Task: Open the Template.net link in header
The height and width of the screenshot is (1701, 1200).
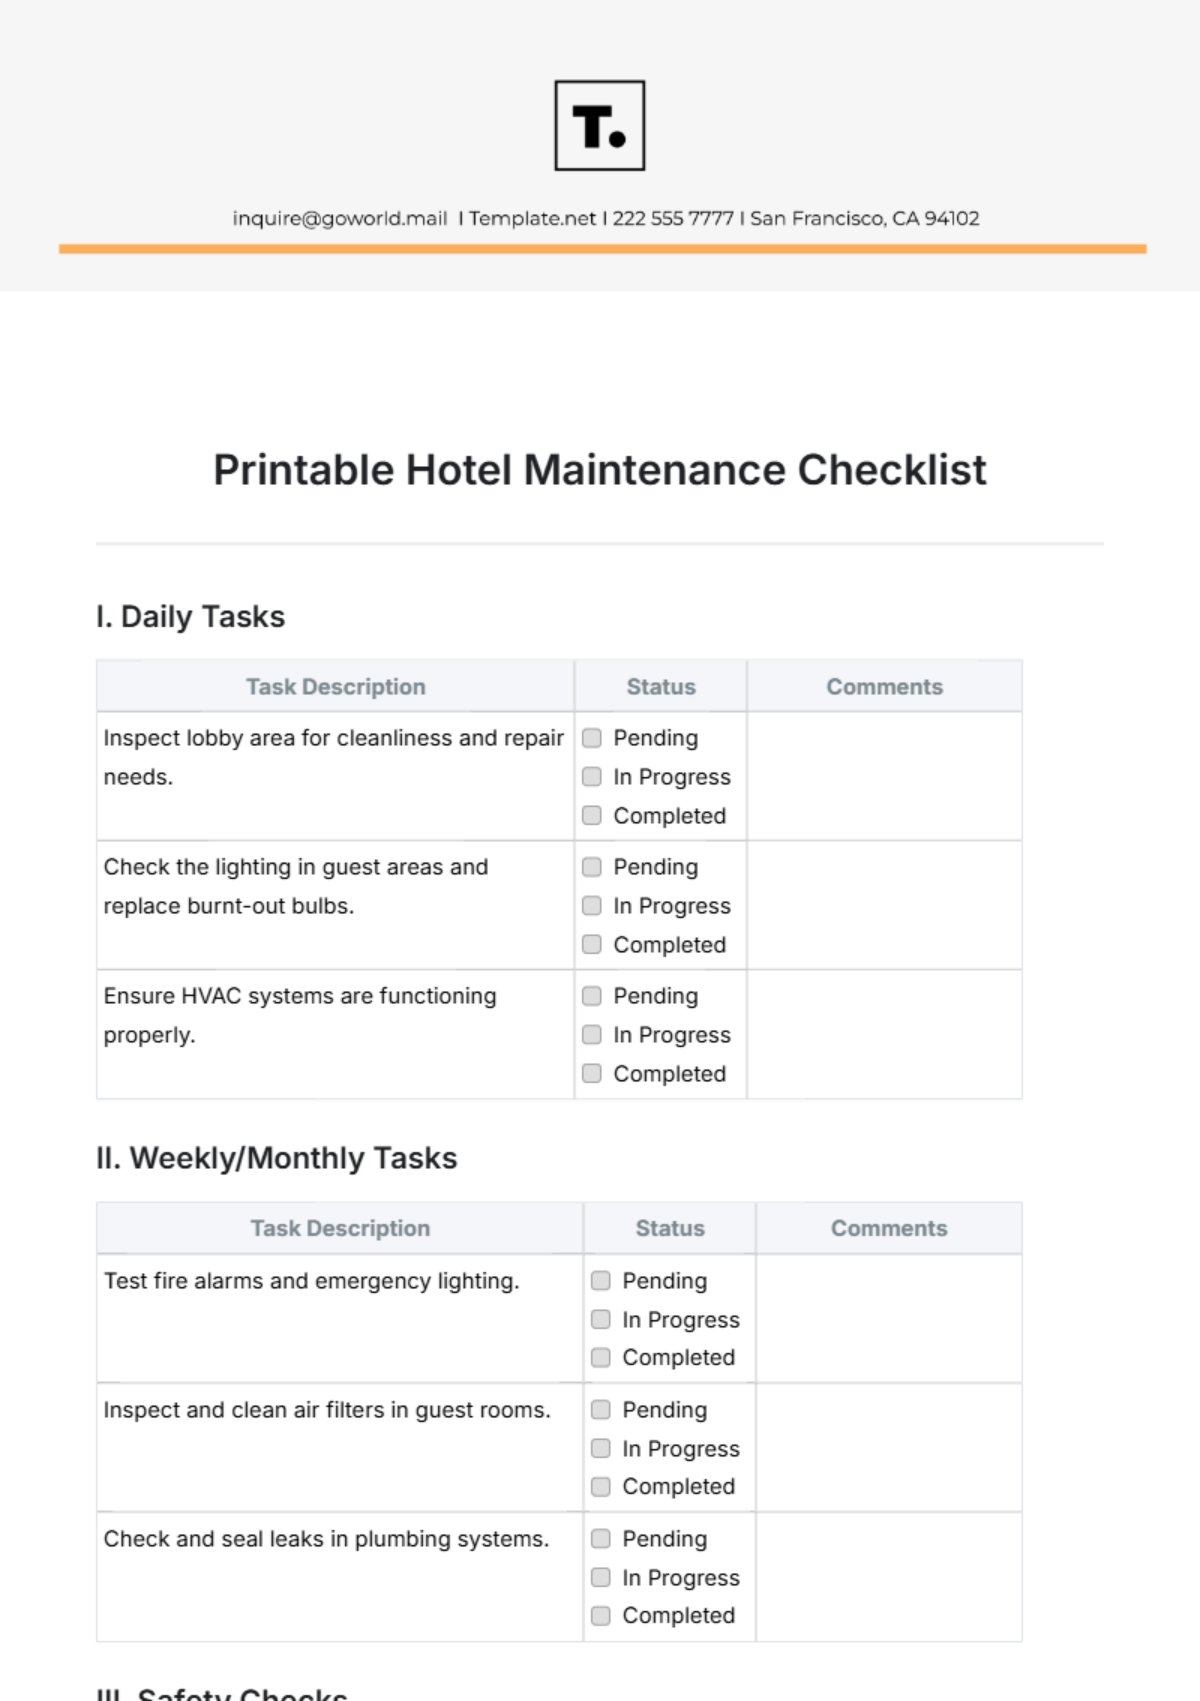Action: [x=532, y=219]
